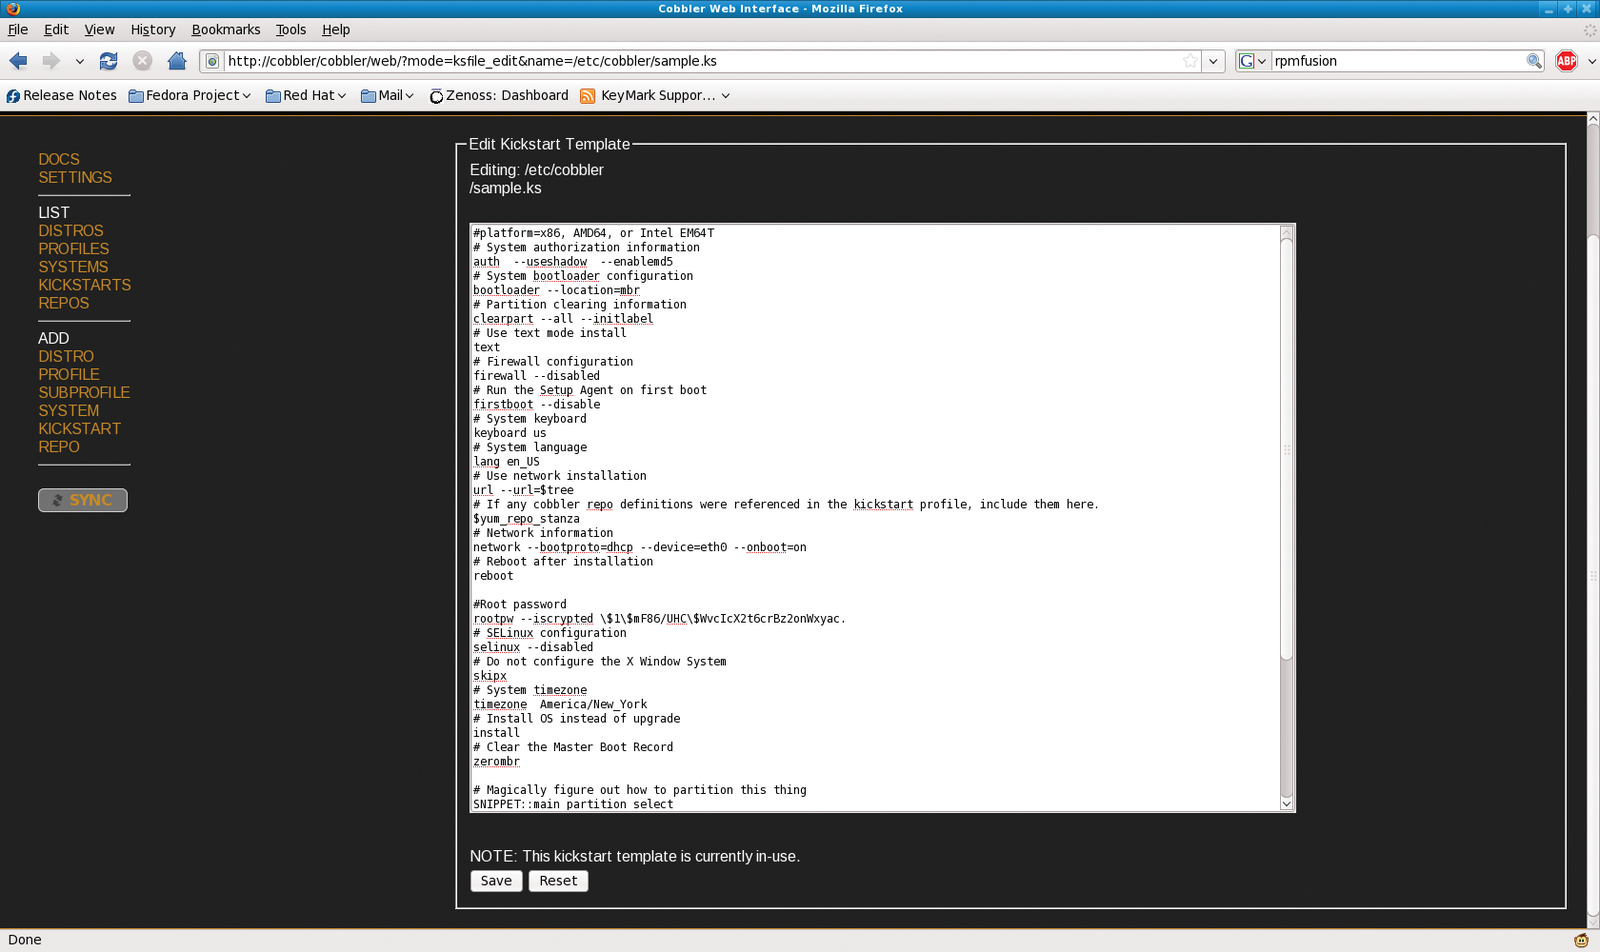Add a new KICKSTART
This screenshot has height=952, width=1600.
(80, 429)
